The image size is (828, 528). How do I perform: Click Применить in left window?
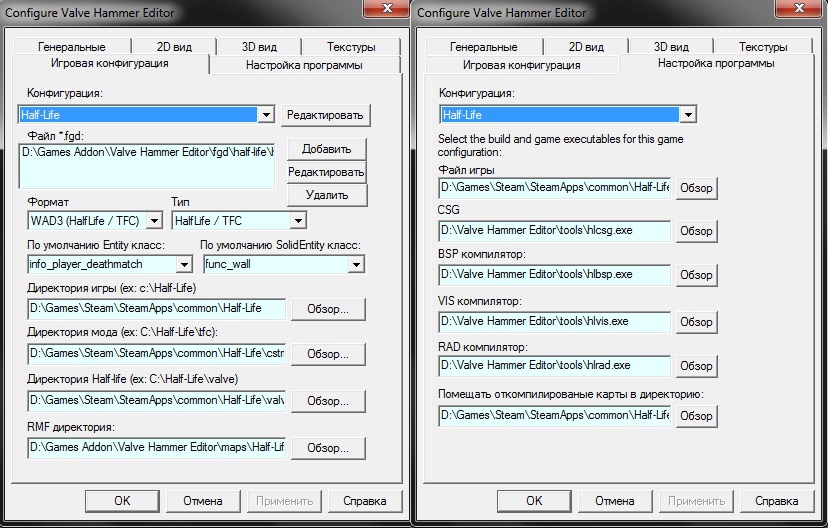click(x=284, y=501)
